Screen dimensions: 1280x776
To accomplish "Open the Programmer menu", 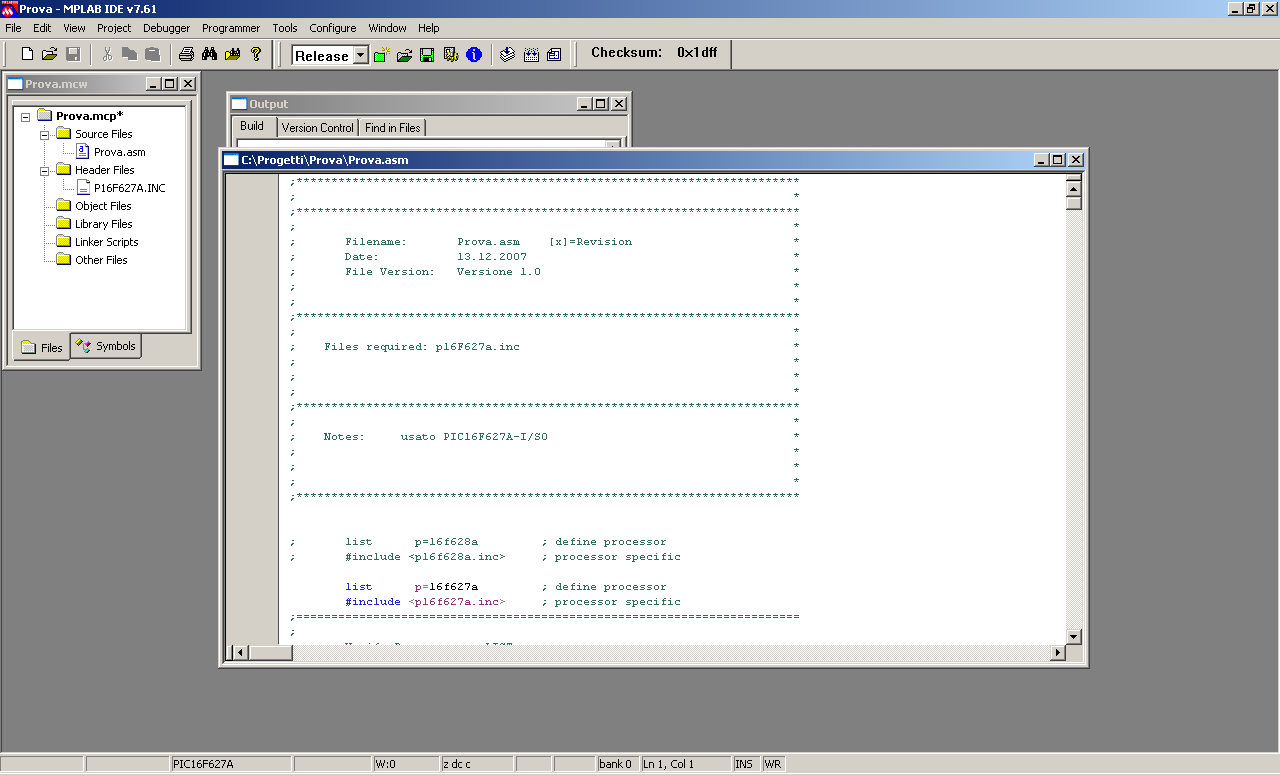I will tap(230, 28).
